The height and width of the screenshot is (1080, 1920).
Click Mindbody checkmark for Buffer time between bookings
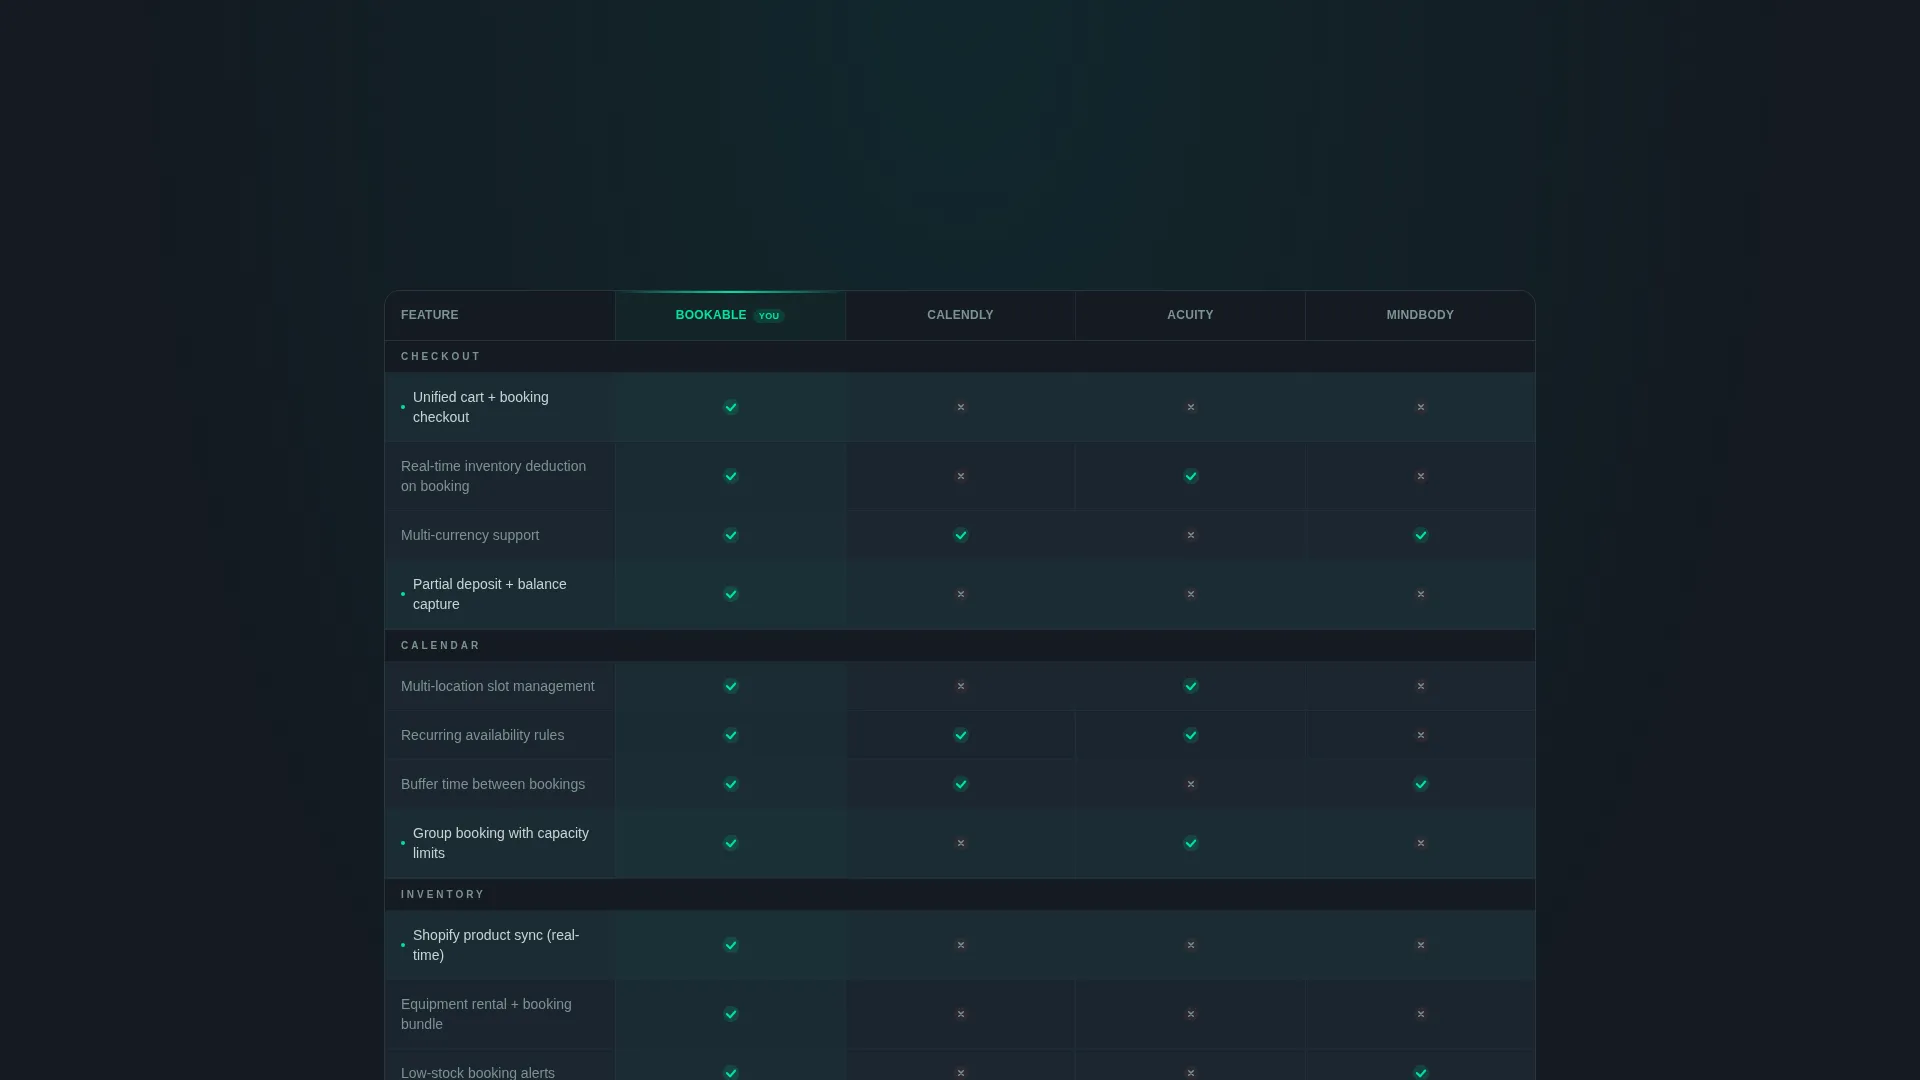tap(1421, 784)
